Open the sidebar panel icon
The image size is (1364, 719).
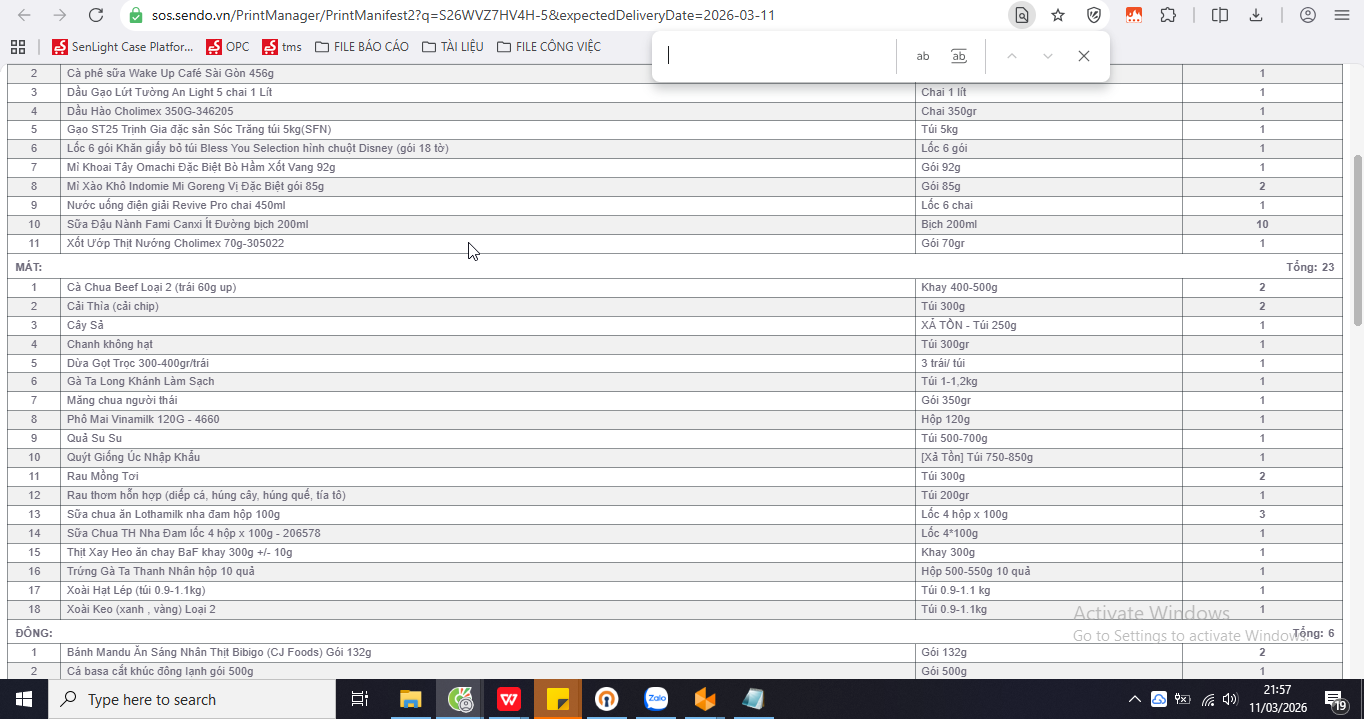pos(1220,15)
